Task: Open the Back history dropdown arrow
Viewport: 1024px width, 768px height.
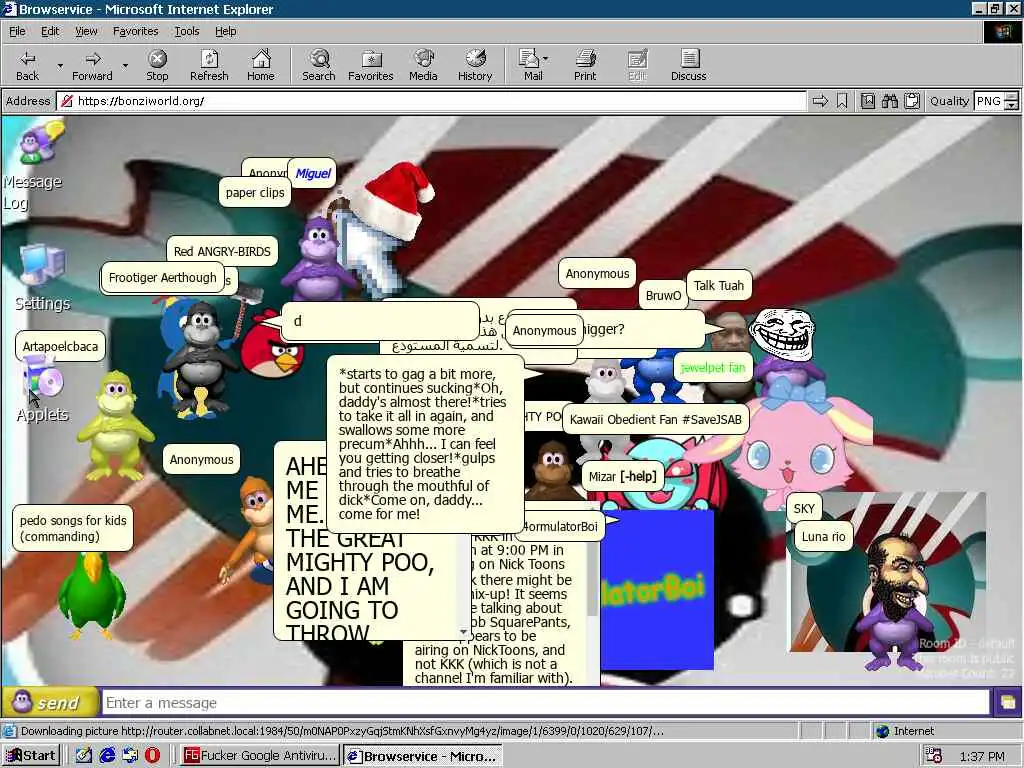Action: point(60,65)
